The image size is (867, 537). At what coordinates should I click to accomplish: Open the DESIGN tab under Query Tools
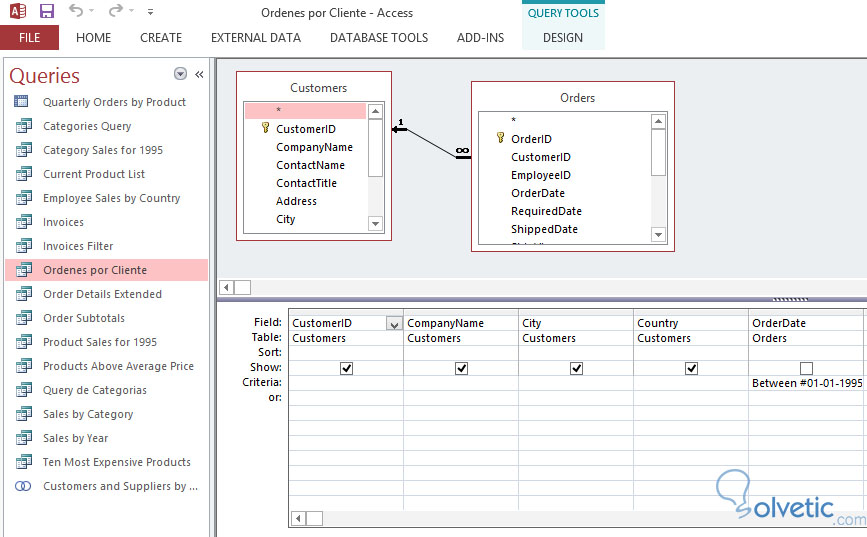coord(563,38)
